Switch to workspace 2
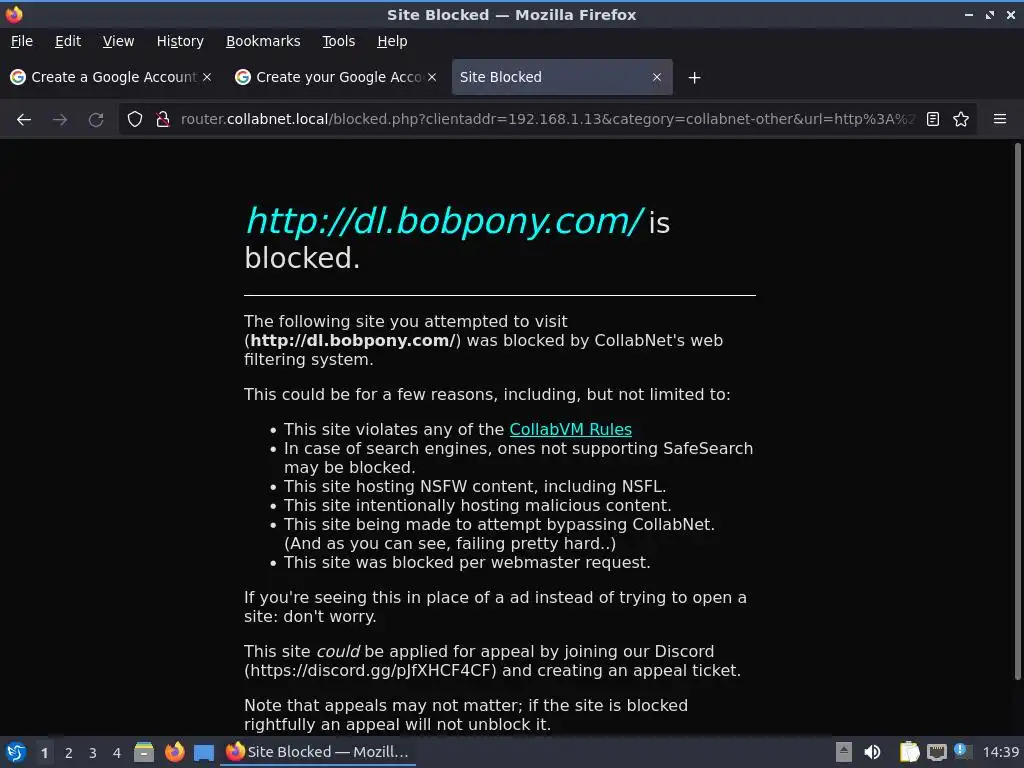The height and width of the screenshot is (768, 1024). pyautogui.click(x=69, y=753)
